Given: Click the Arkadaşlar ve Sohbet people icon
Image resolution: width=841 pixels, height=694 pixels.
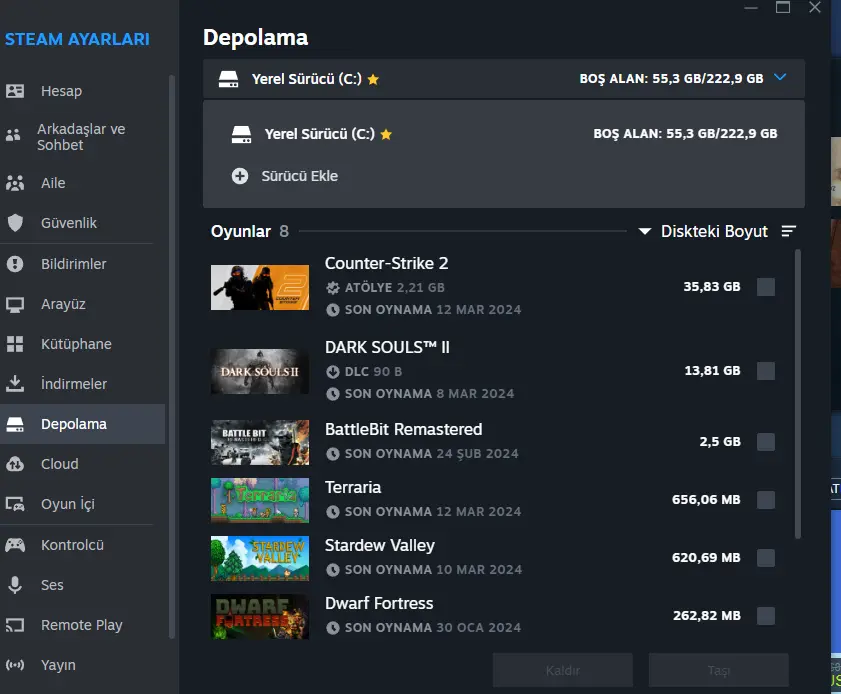Looking at the screenshot, I should [13, 136].
